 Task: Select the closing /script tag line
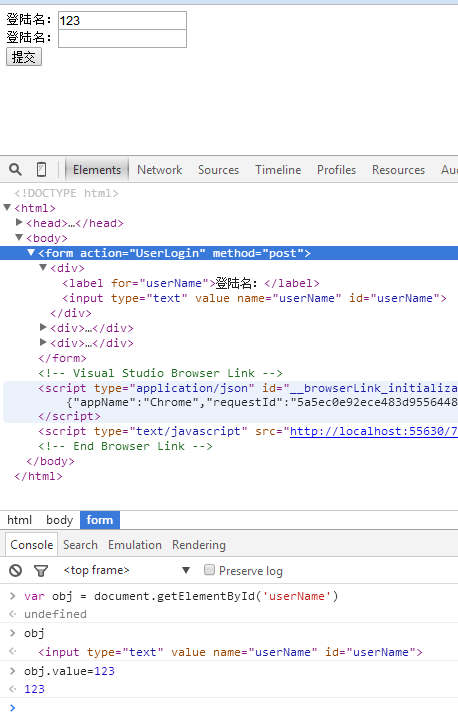69,416
